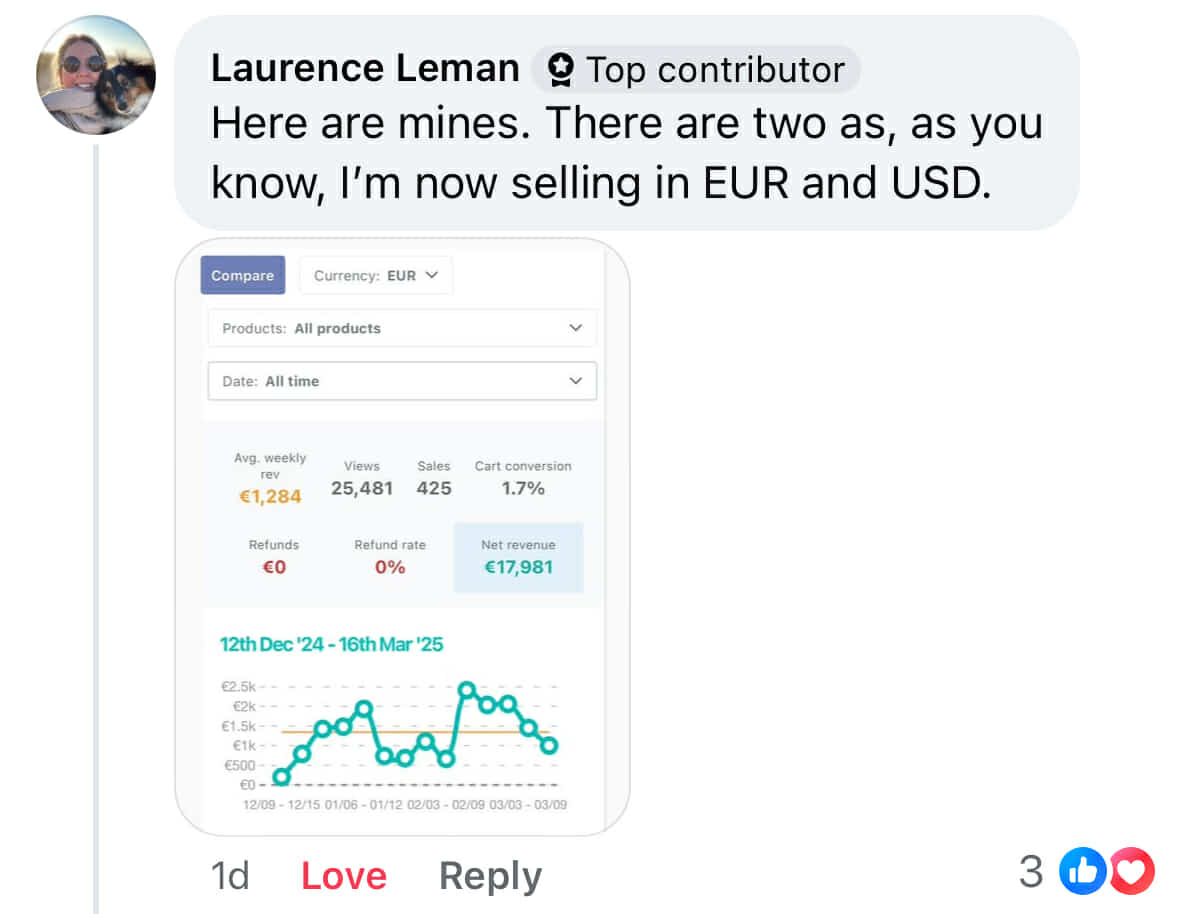Click the Avg. weekly rev €1,284 value
The height and width of the screenshot is (914, 1179).
tap(270, 496)
